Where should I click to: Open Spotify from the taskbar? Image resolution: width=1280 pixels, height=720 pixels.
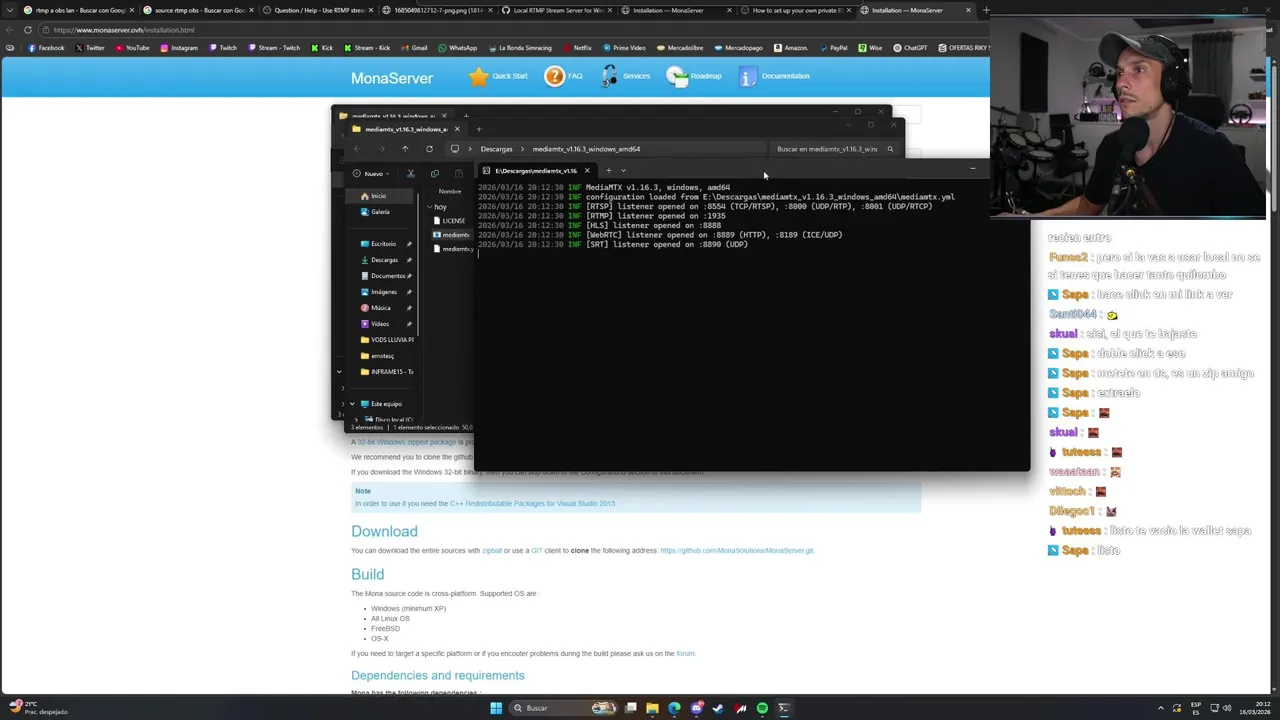tap(762, 708)
